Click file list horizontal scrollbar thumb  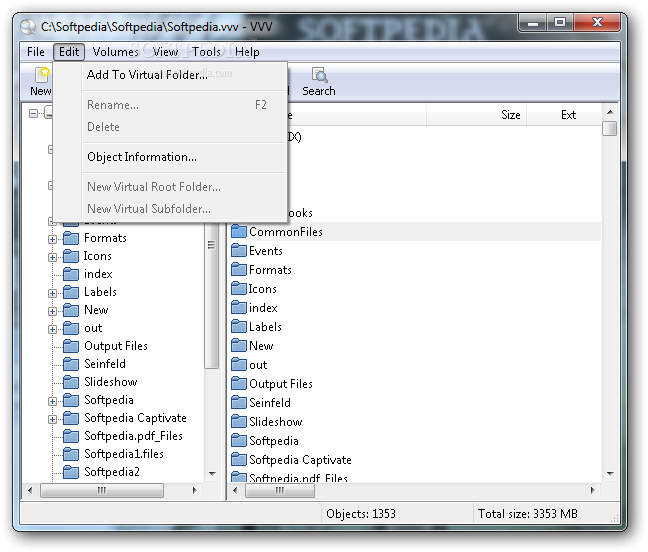[280, 490]
